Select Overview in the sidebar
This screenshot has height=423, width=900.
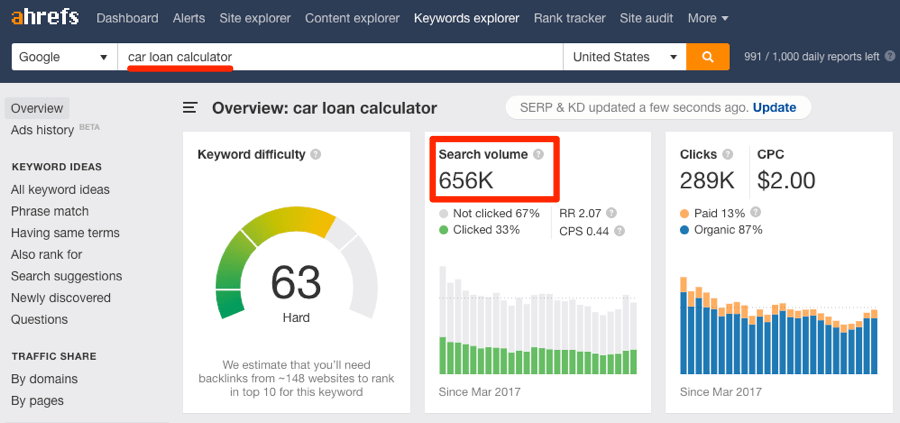click(37, 108)
